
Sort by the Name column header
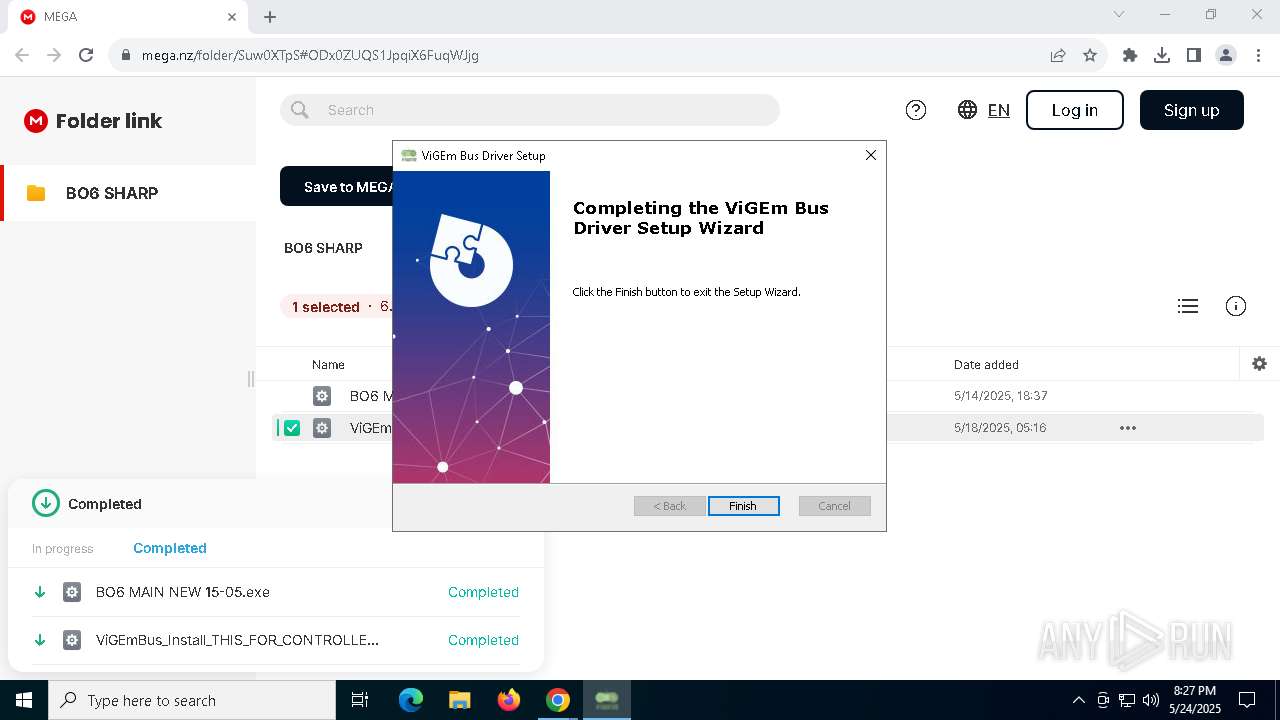pos(328,365)
